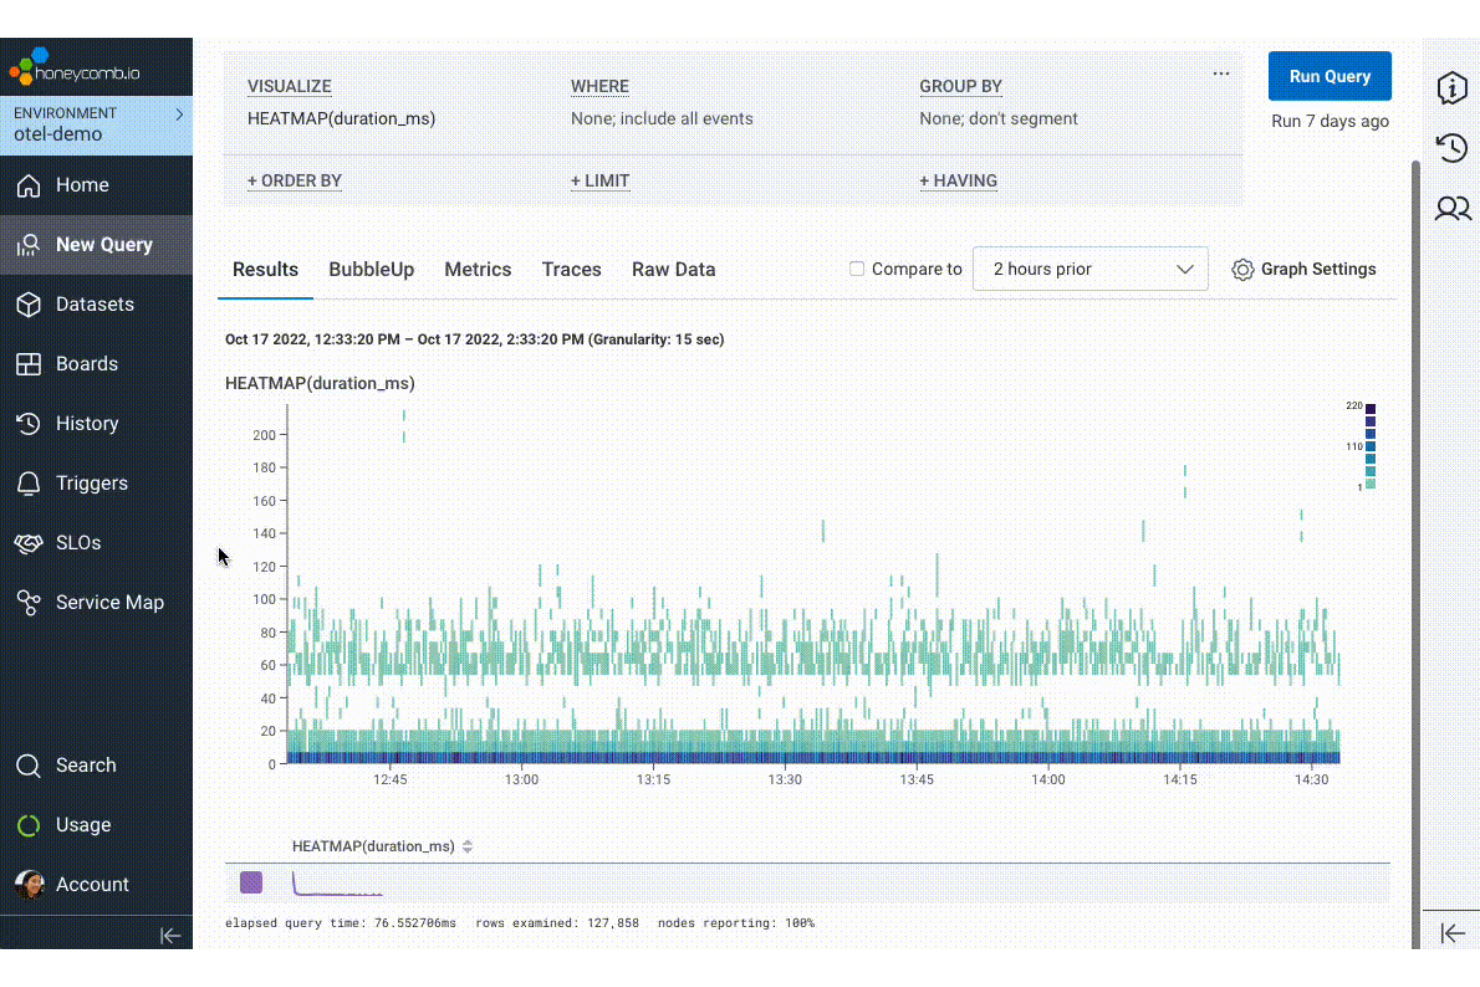
Task: Add a clause with the HAVING link
Action: (958, 180)
